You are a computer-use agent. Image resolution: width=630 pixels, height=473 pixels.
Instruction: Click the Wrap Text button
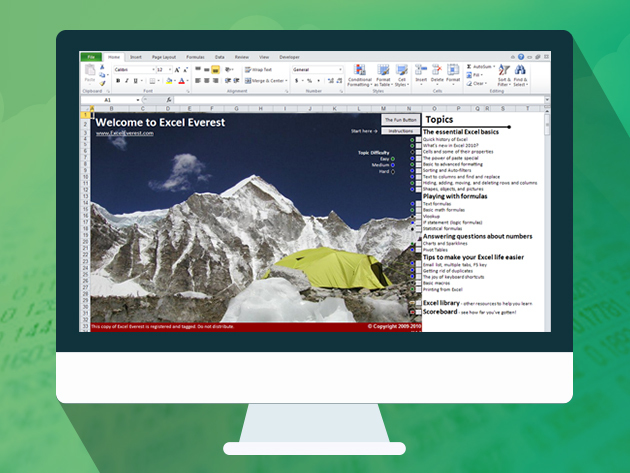[x=258, y=70]
